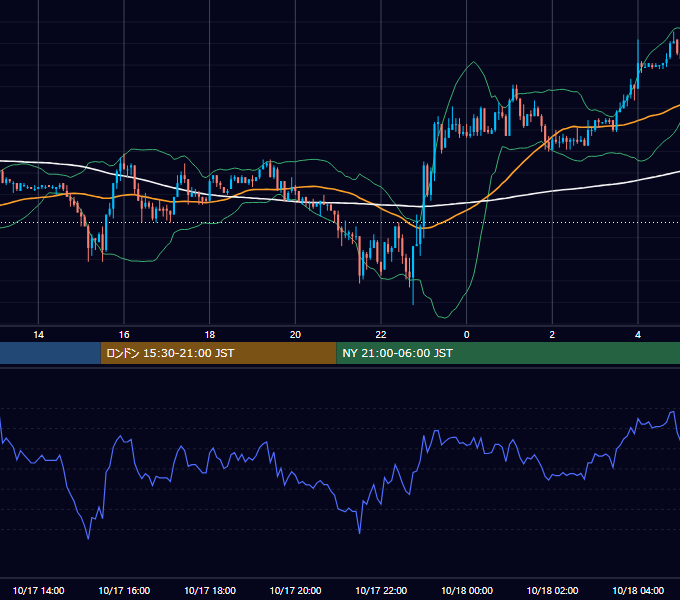Click the 2 hour label on price axis
The width and height of the screenshot is (680, 600).
(552, 335)
